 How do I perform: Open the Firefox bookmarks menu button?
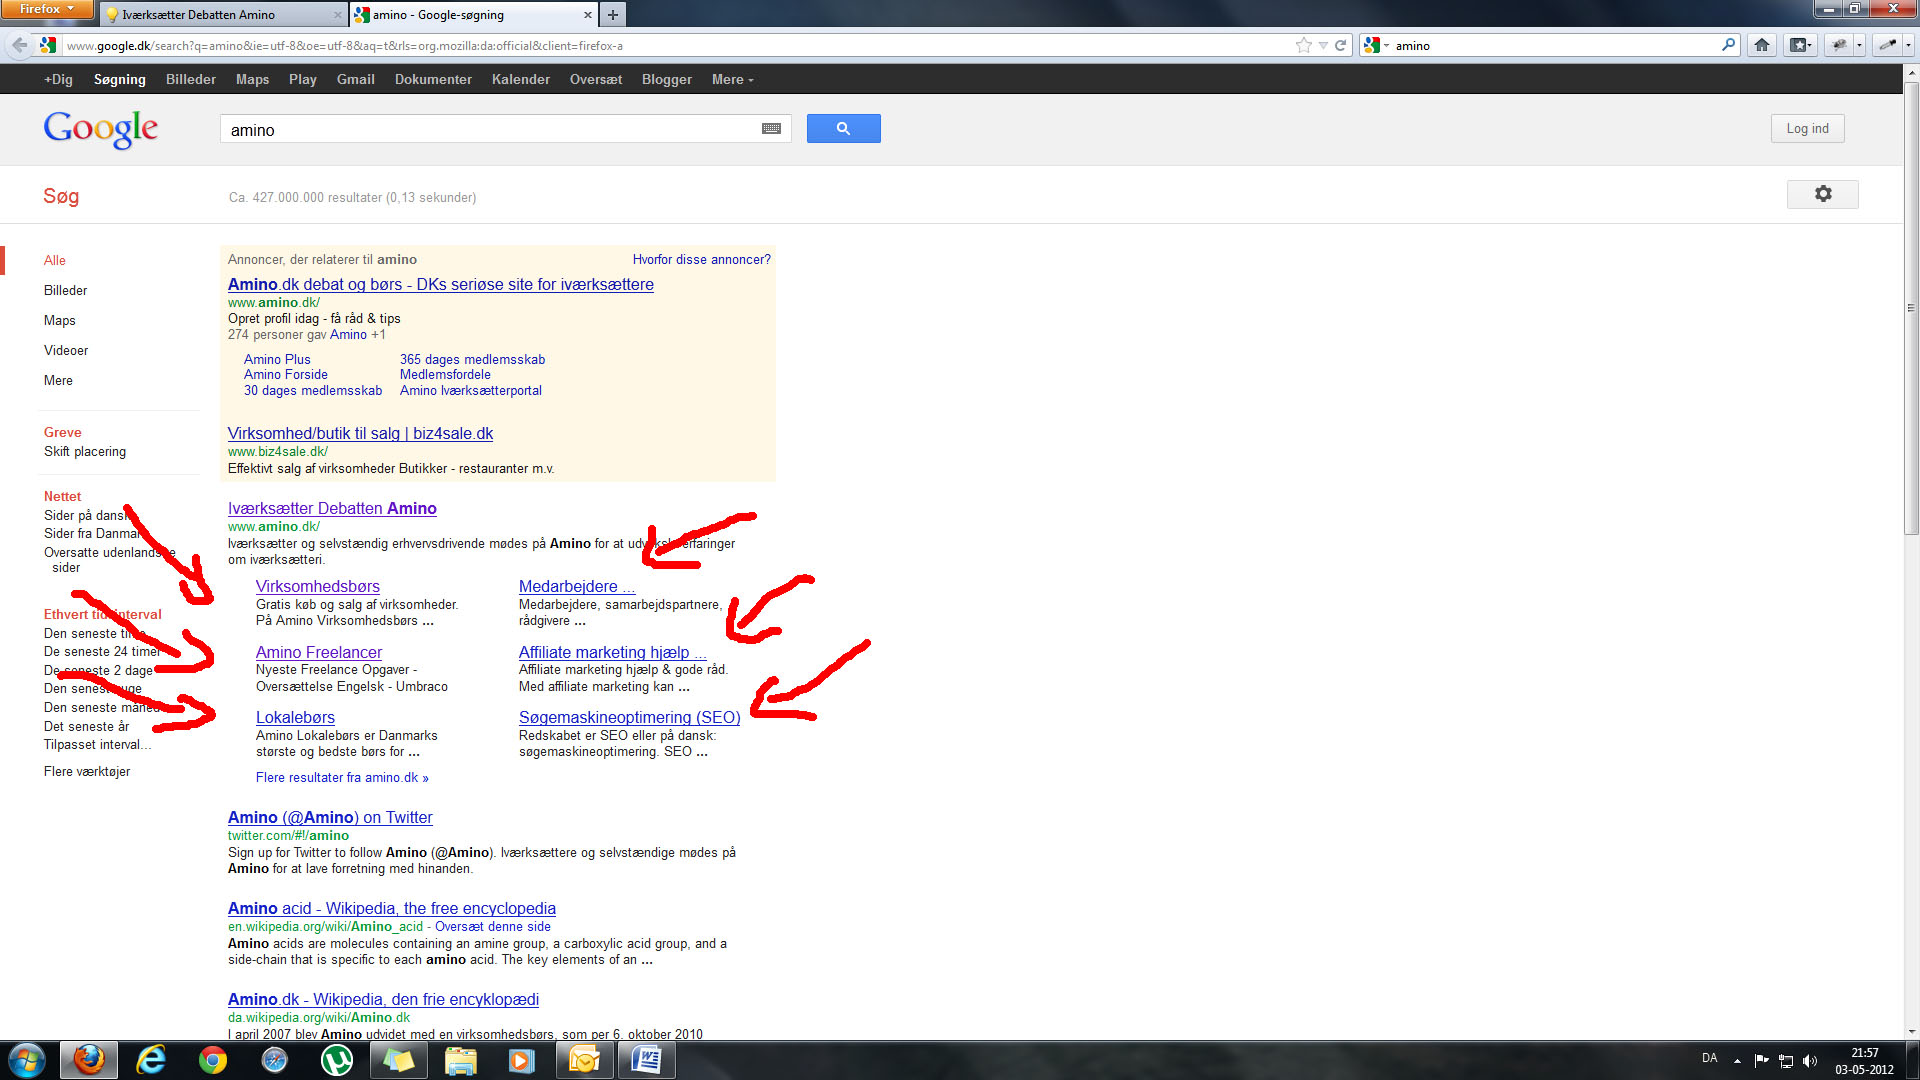click(x=1800, y=45)
